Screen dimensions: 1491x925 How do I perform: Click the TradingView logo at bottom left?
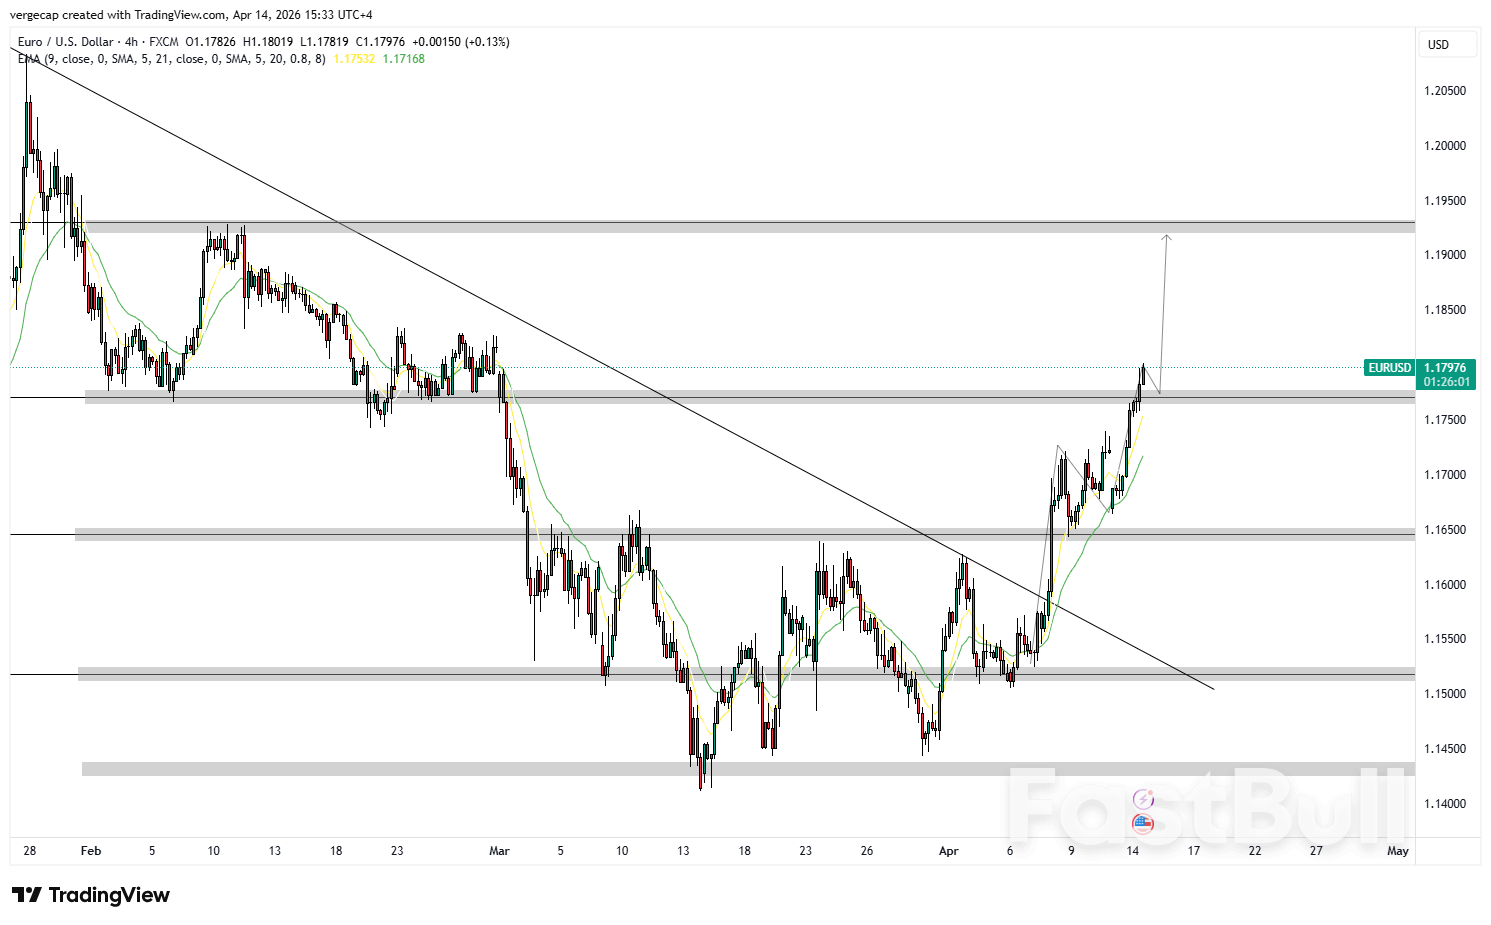click(90, 895)
